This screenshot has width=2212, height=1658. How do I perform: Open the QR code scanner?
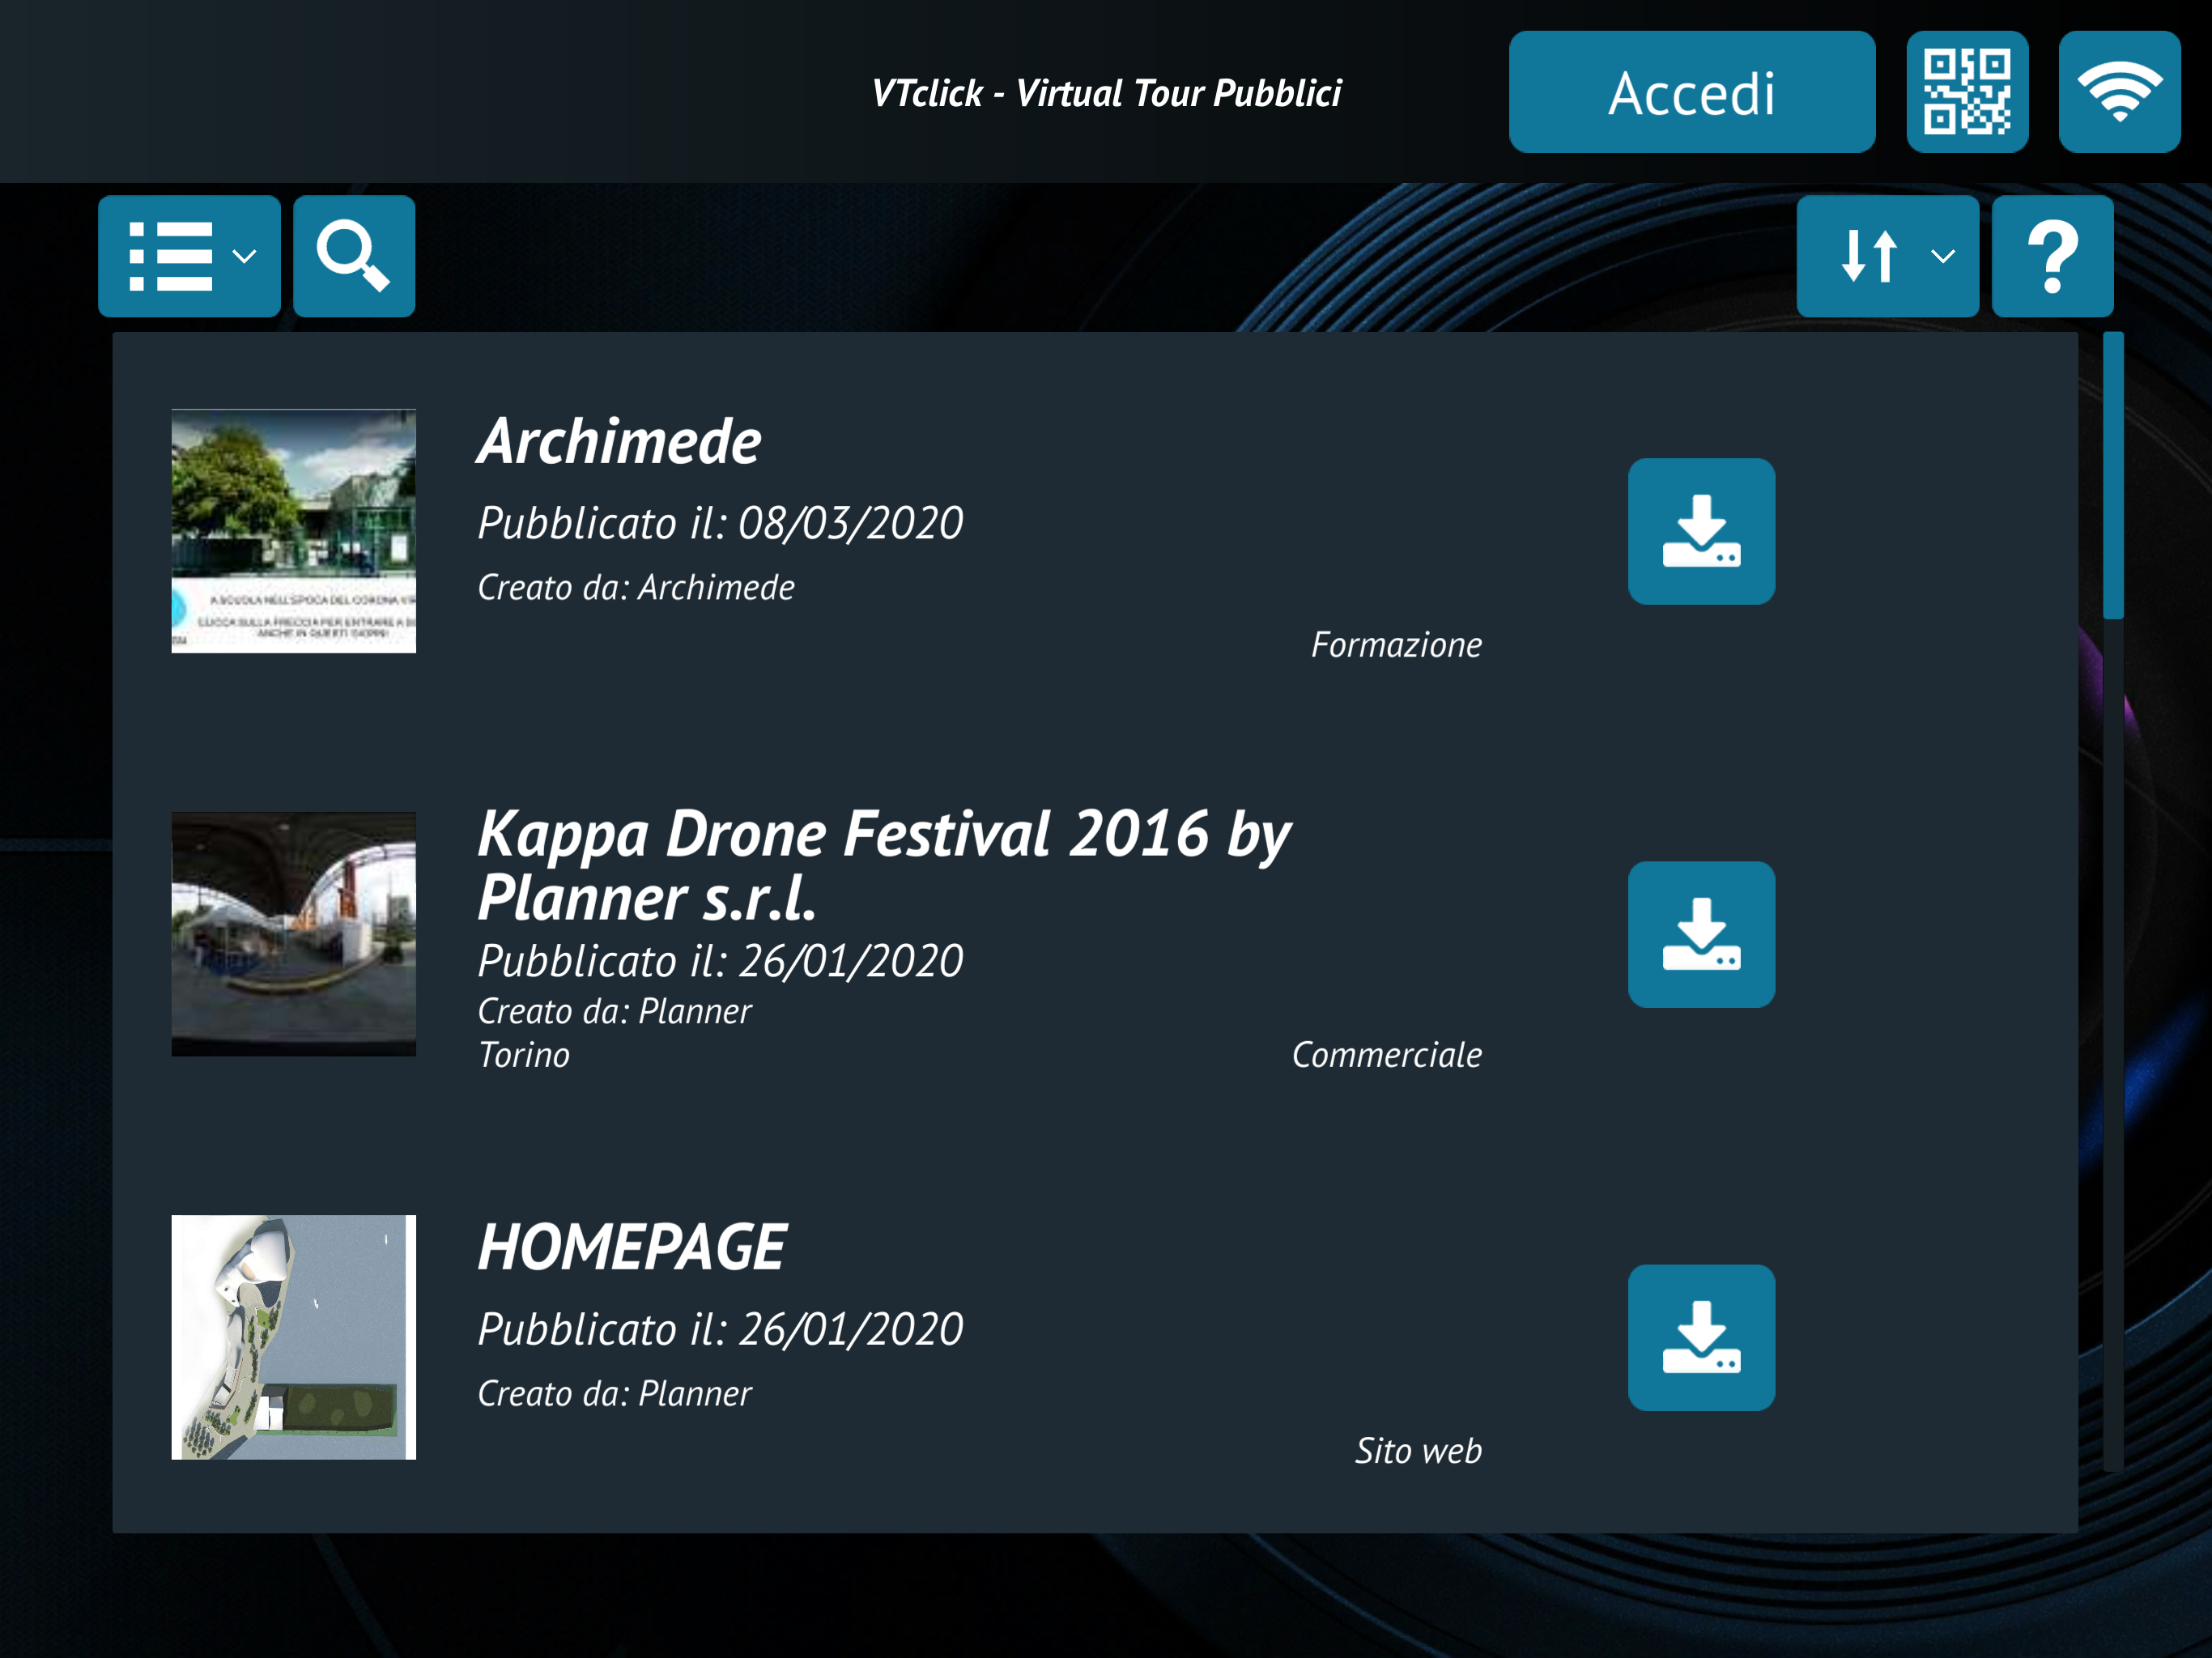tap(1966, 92)
